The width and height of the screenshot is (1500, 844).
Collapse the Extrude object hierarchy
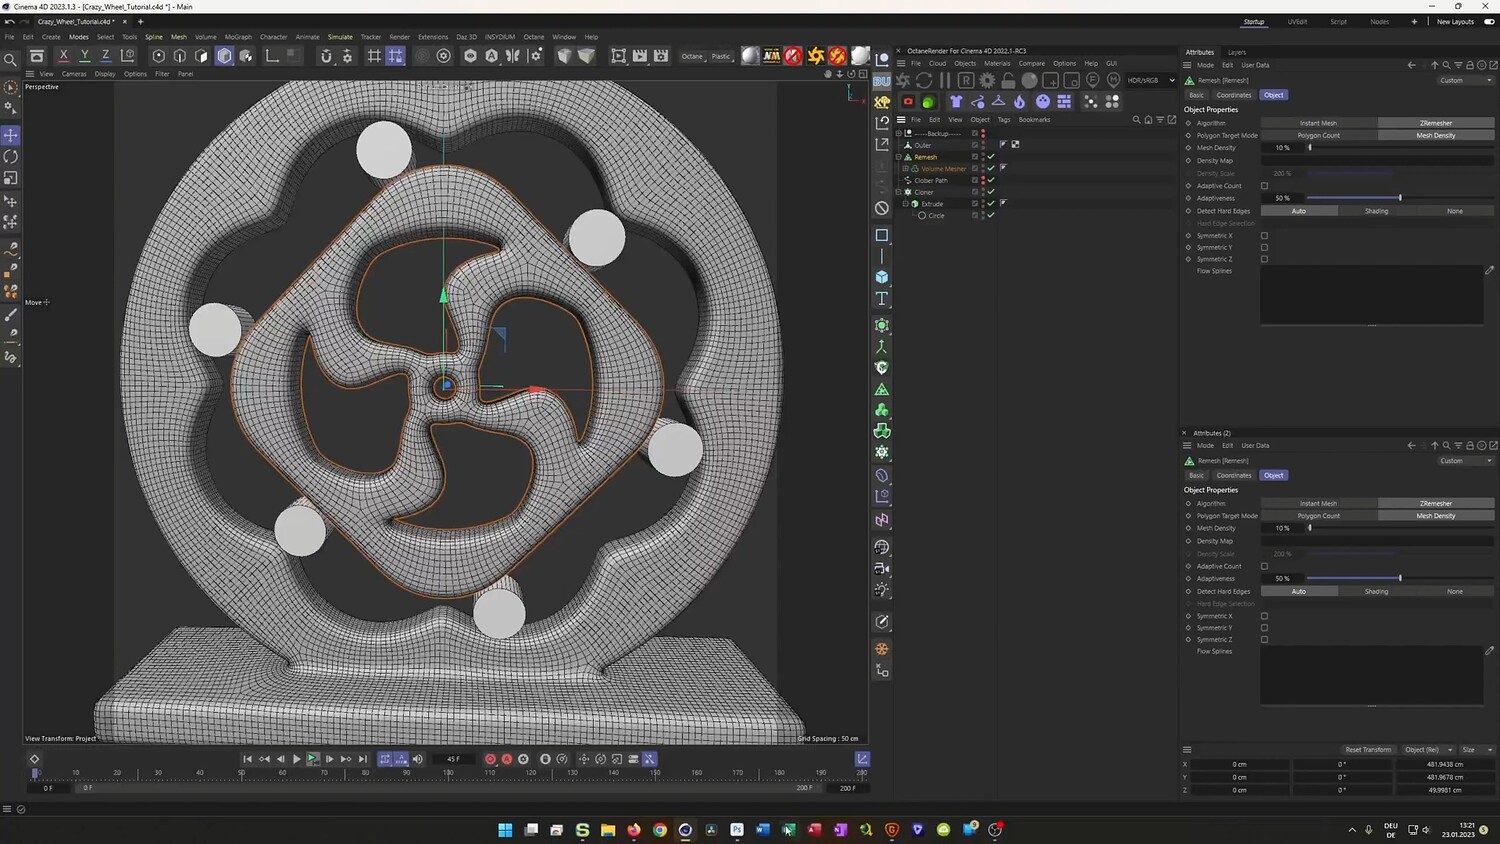click(906, 203)
